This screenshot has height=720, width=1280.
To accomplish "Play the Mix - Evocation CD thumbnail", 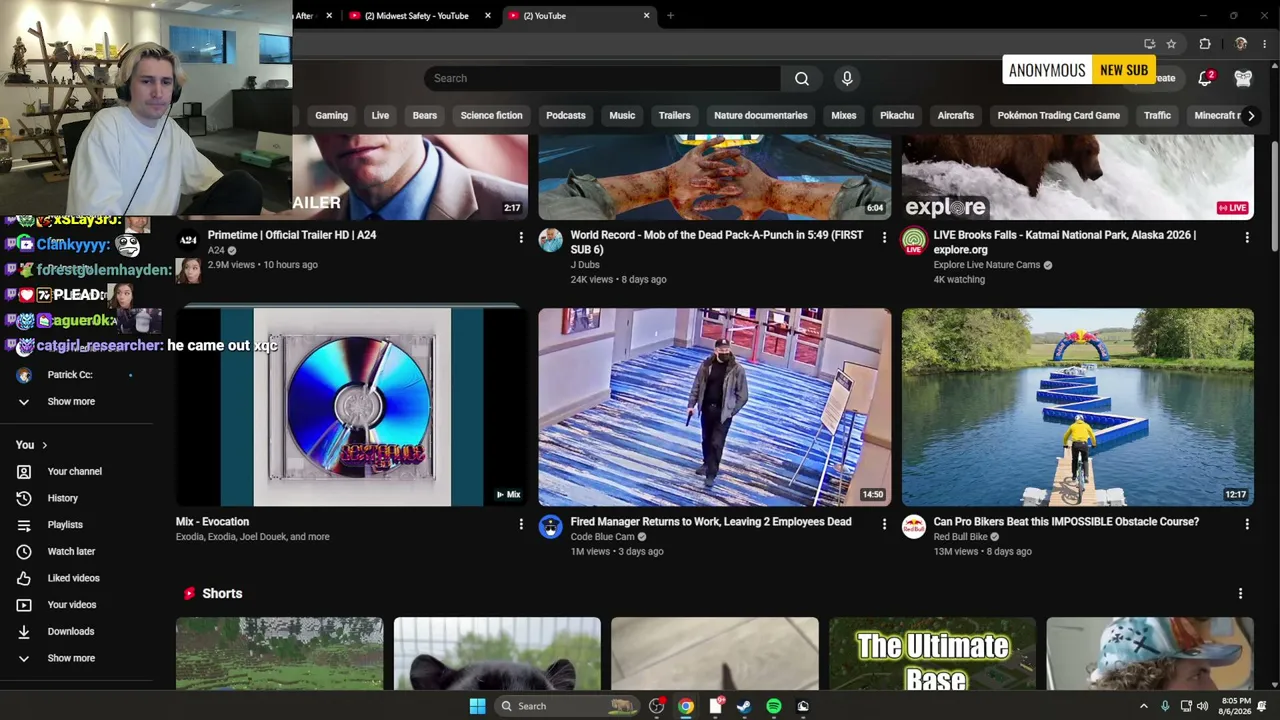I will pos(352,407).
